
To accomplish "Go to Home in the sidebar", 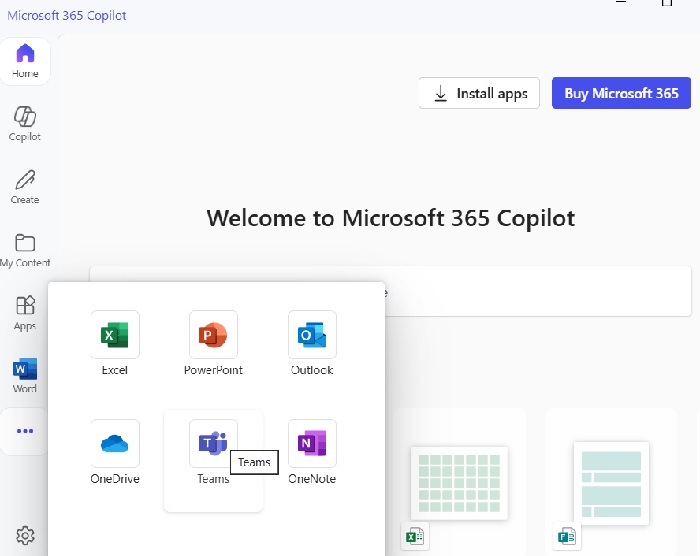I will click(25, 61).
